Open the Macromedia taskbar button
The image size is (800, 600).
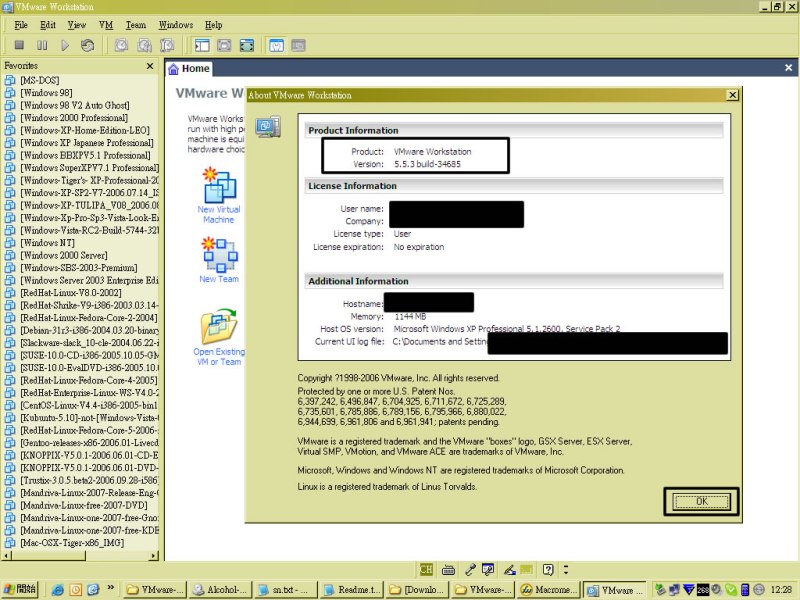point(547,589)
